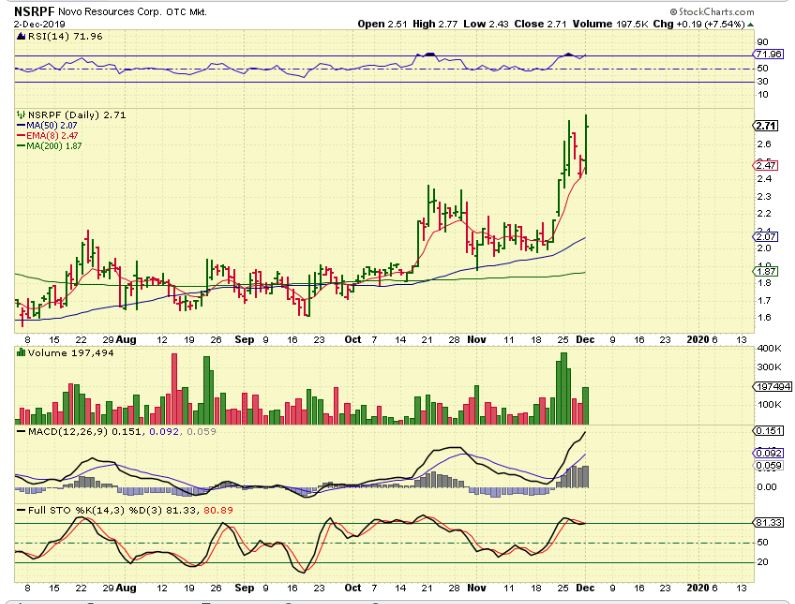795x604 pixels.
Task: Click the green up-arrow after Chg percentage
Action: (x=750, y=24)
